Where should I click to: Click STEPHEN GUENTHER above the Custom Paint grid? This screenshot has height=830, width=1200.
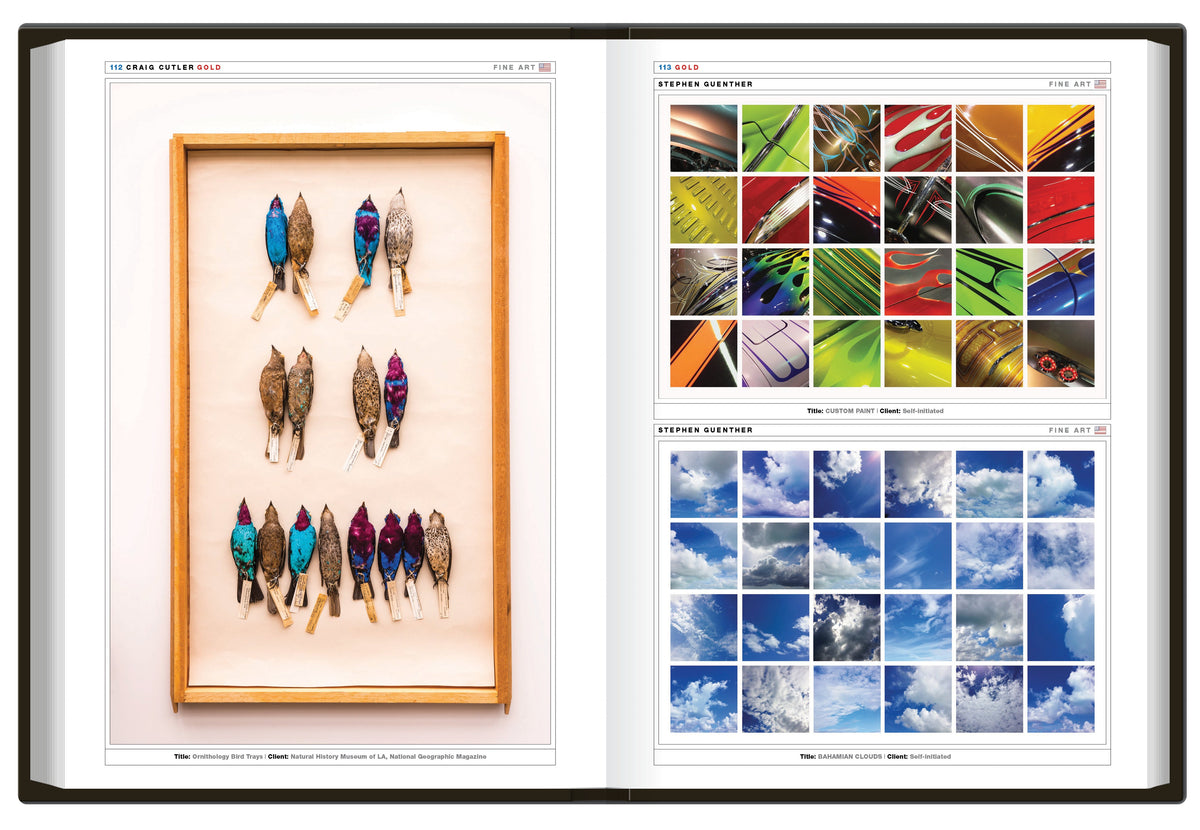[x=705, y=84]
